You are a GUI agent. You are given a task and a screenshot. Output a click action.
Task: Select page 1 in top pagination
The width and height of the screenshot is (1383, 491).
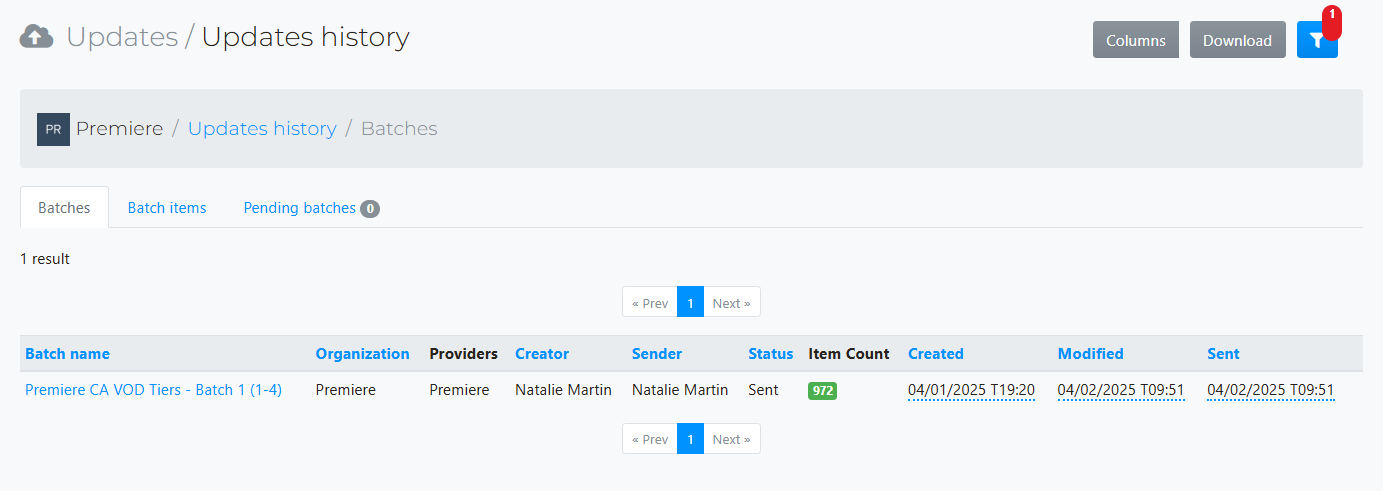[x=690, y=303]
